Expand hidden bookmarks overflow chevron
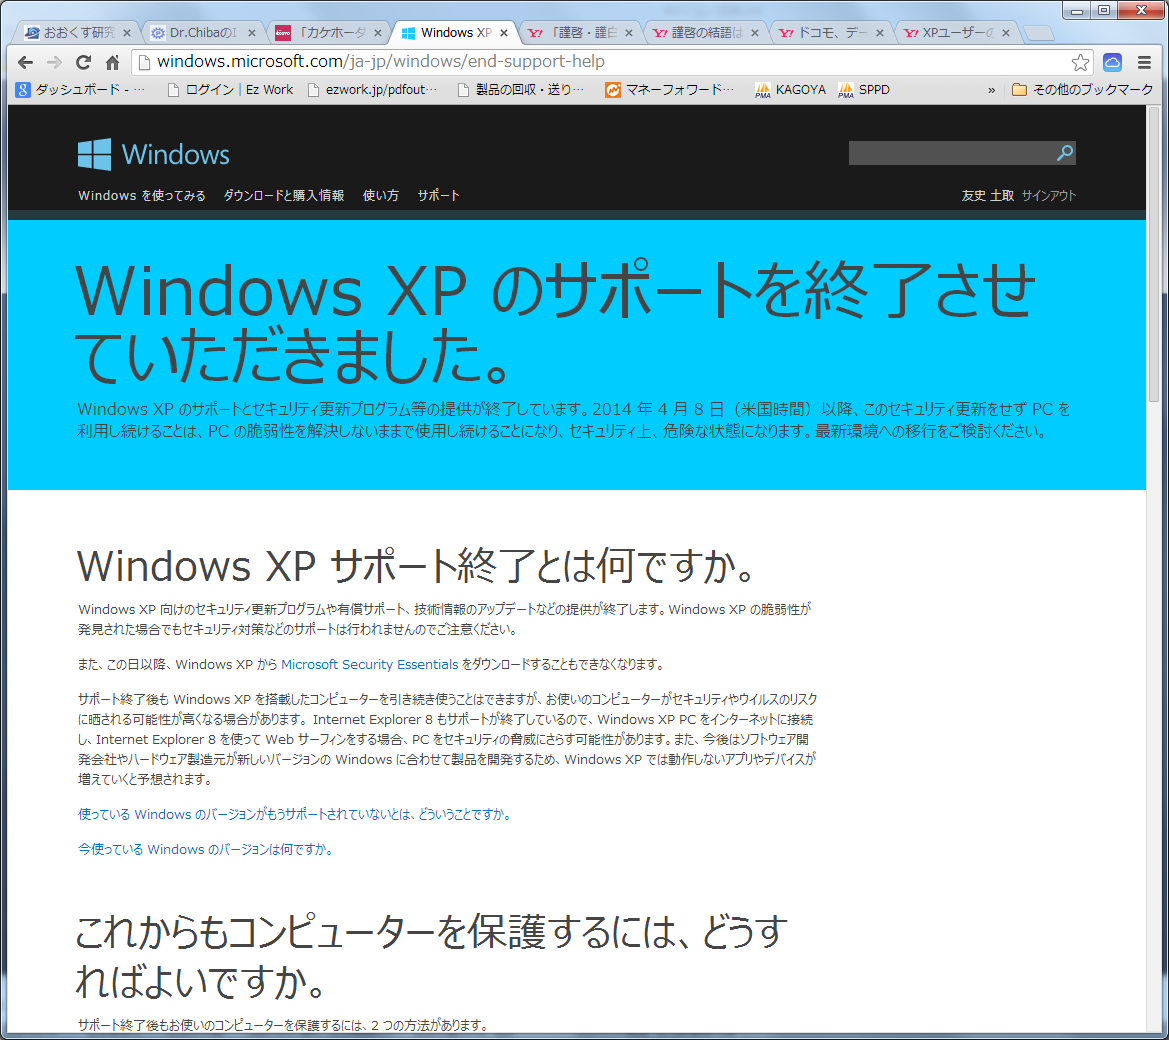 992,90
